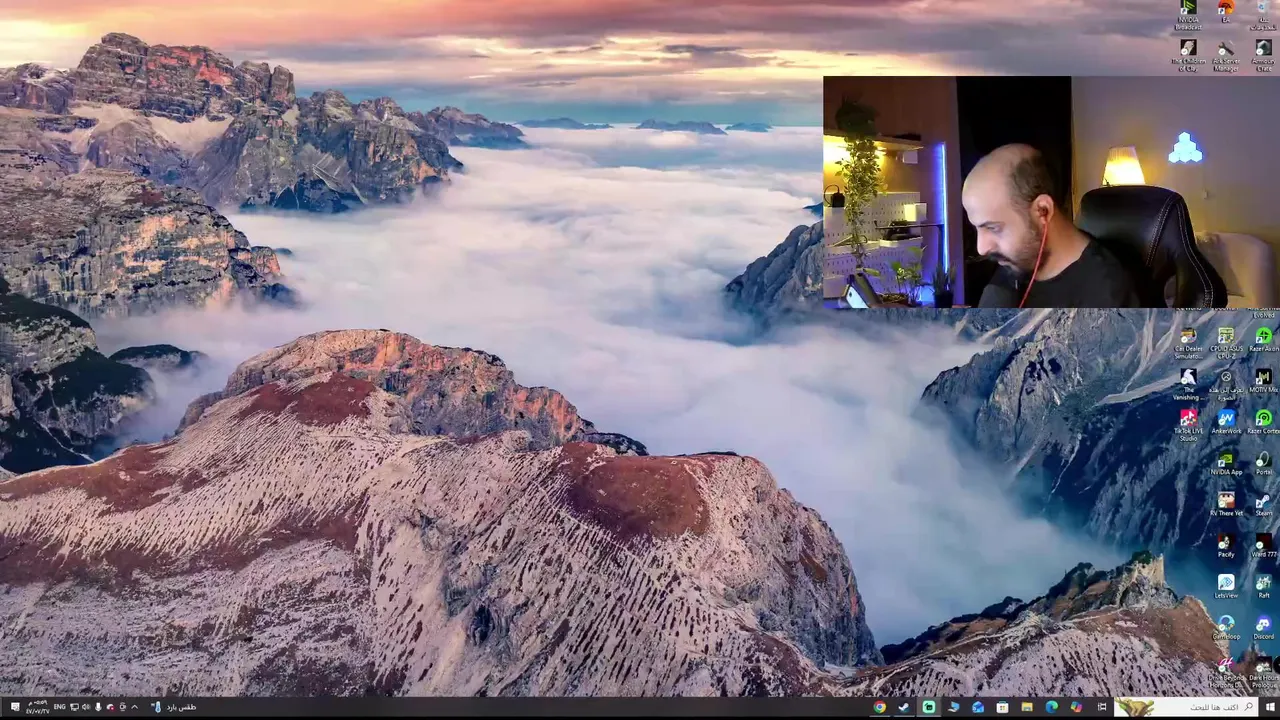The height and width of the screenshot is (720, 1280).
Task: Open the Copilot taskbar icon
Action: click(x=1076, y=707)
